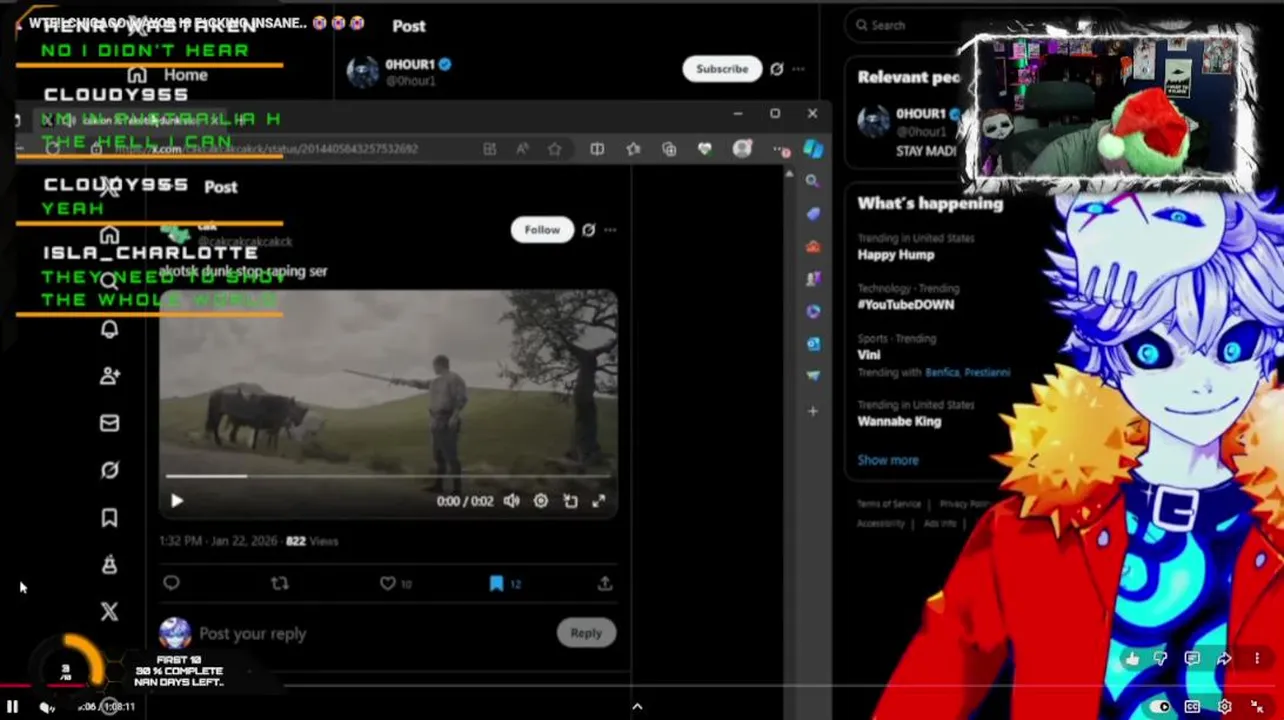This screenshot has width=1284, height=720.
Task: Click the Edge address bar URL
Action: pos(268,149)
